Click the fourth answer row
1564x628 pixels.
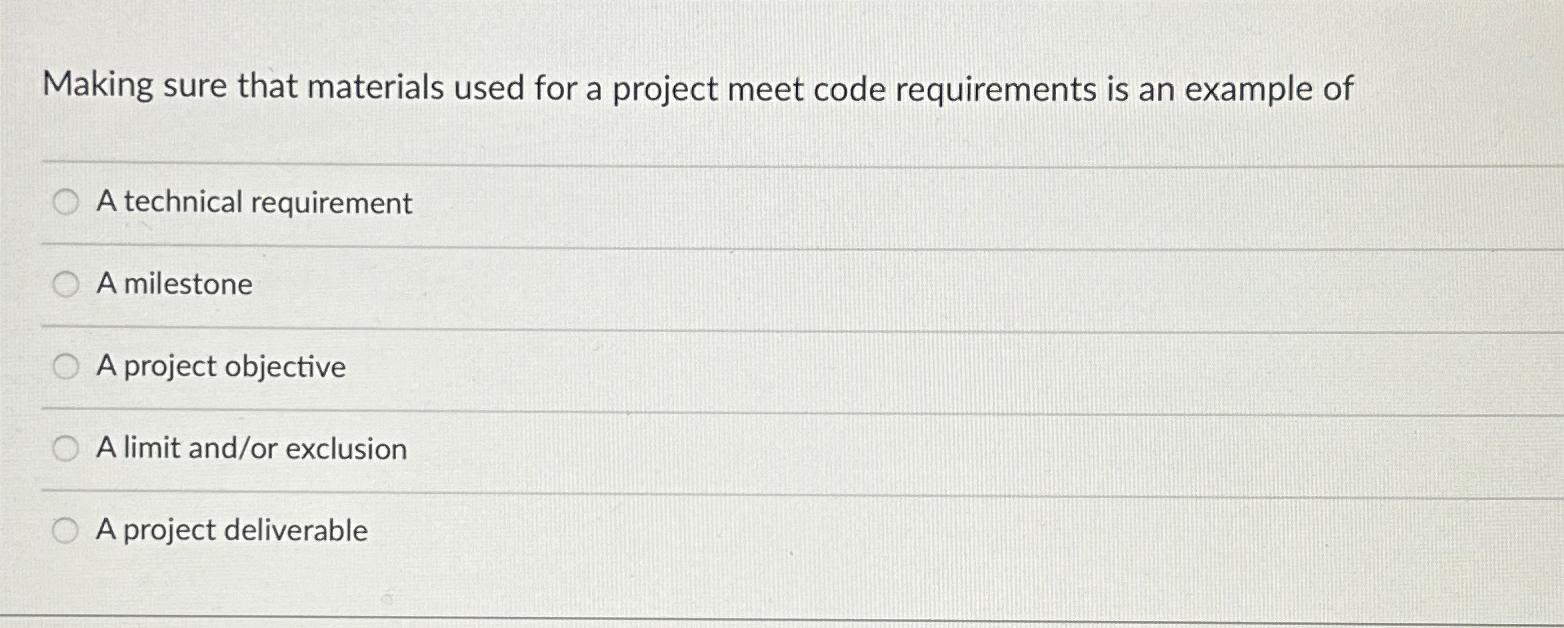click(400, 448)
